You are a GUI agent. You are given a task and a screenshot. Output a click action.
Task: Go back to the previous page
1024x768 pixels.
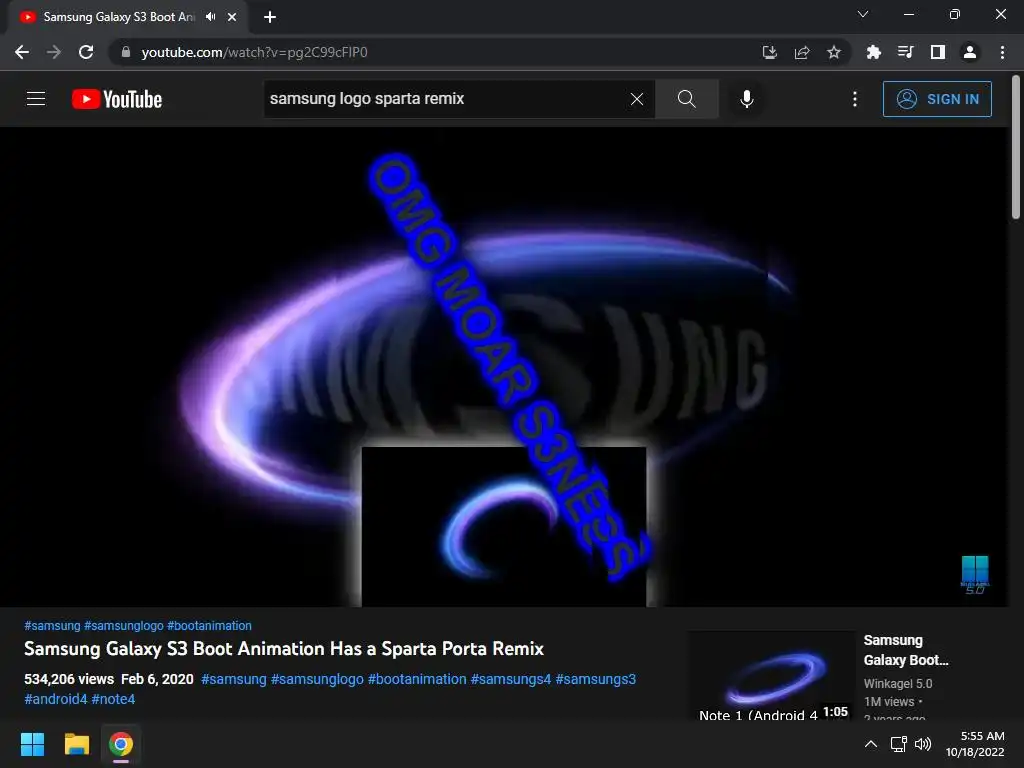pos(22,52)
